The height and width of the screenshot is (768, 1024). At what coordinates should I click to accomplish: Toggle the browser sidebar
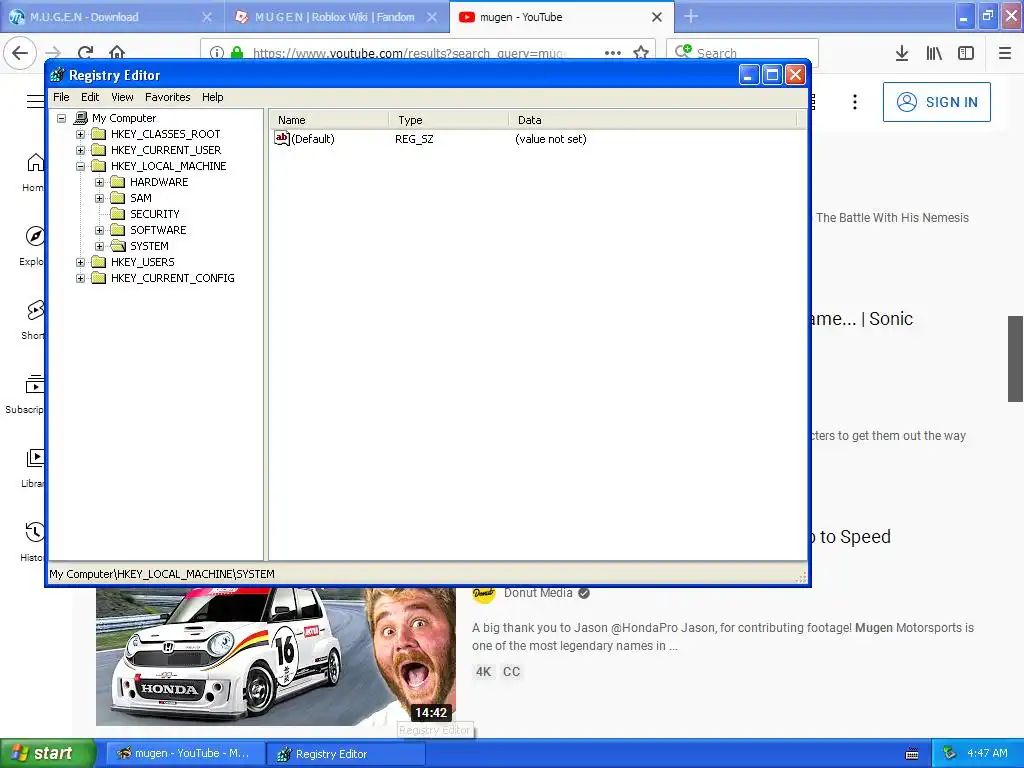click(966, 54)
